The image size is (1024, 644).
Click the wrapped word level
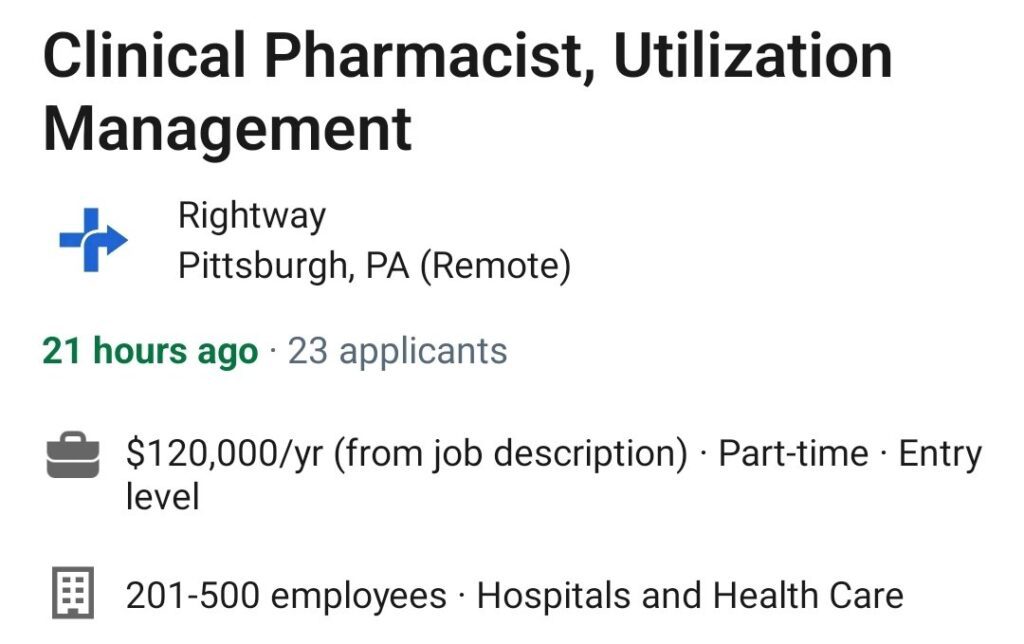click(x=163, y=496)
